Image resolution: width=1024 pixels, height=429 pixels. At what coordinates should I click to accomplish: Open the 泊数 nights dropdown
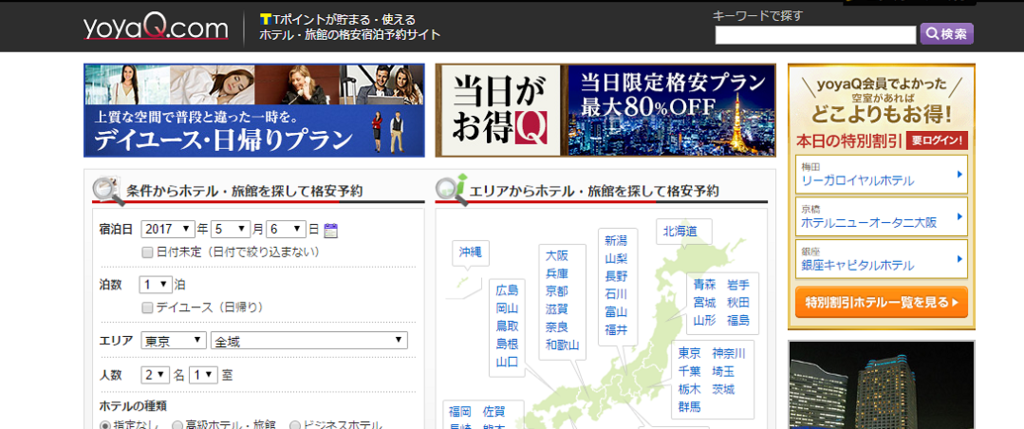[156, 285]
